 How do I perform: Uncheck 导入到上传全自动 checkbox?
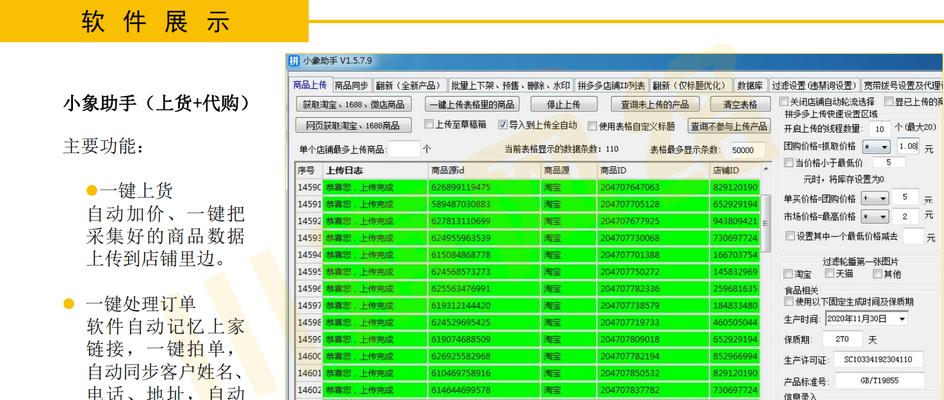tap(503, 125)
